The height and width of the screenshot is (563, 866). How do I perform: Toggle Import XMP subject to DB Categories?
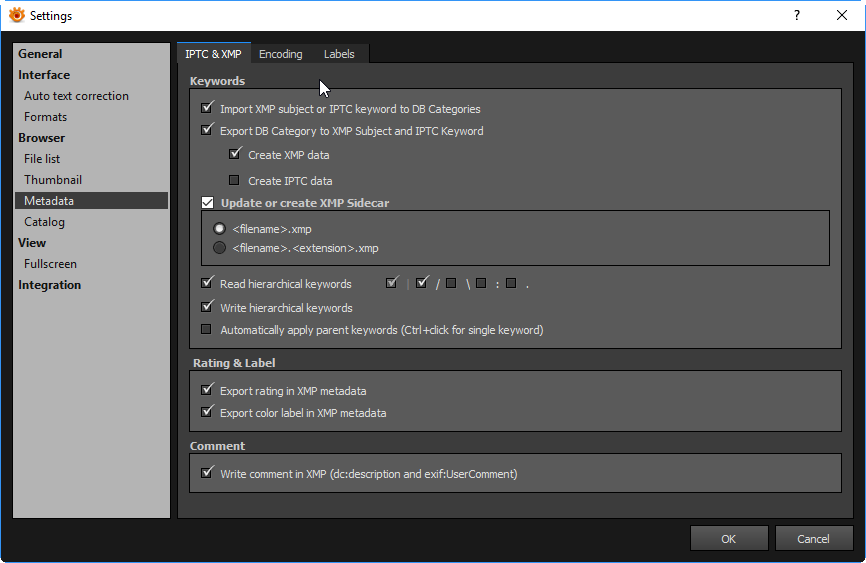click(x=208, y=108)
